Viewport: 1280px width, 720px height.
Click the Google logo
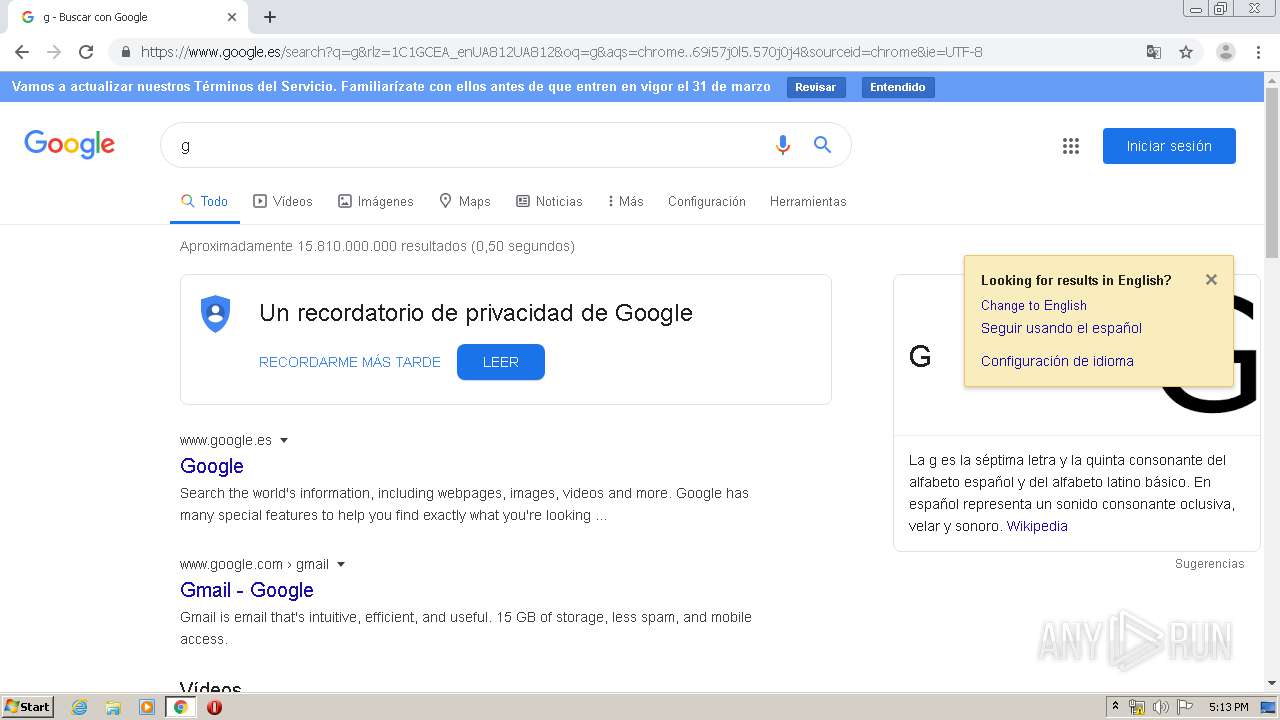(69, 145)
